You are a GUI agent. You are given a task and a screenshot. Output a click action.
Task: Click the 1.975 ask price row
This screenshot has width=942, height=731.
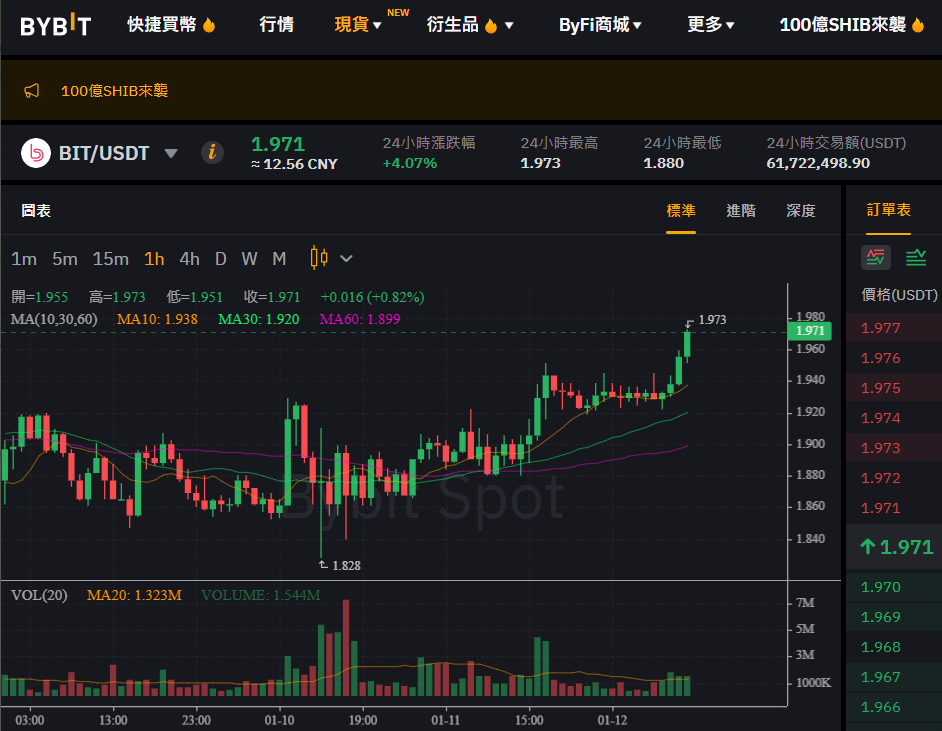tap(894, 388)
